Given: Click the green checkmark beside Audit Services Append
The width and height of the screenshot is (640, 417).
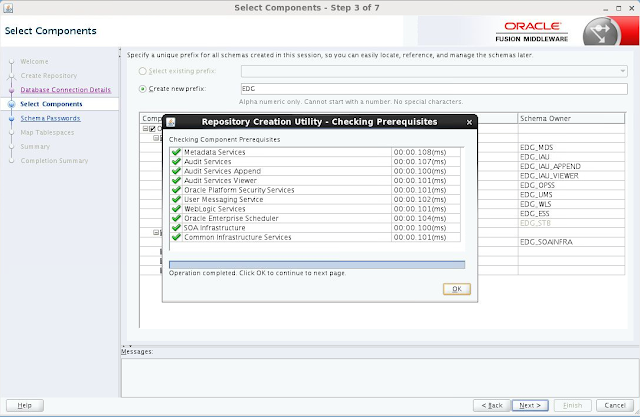Looking at the screenshot, I should tap(176, 171).
